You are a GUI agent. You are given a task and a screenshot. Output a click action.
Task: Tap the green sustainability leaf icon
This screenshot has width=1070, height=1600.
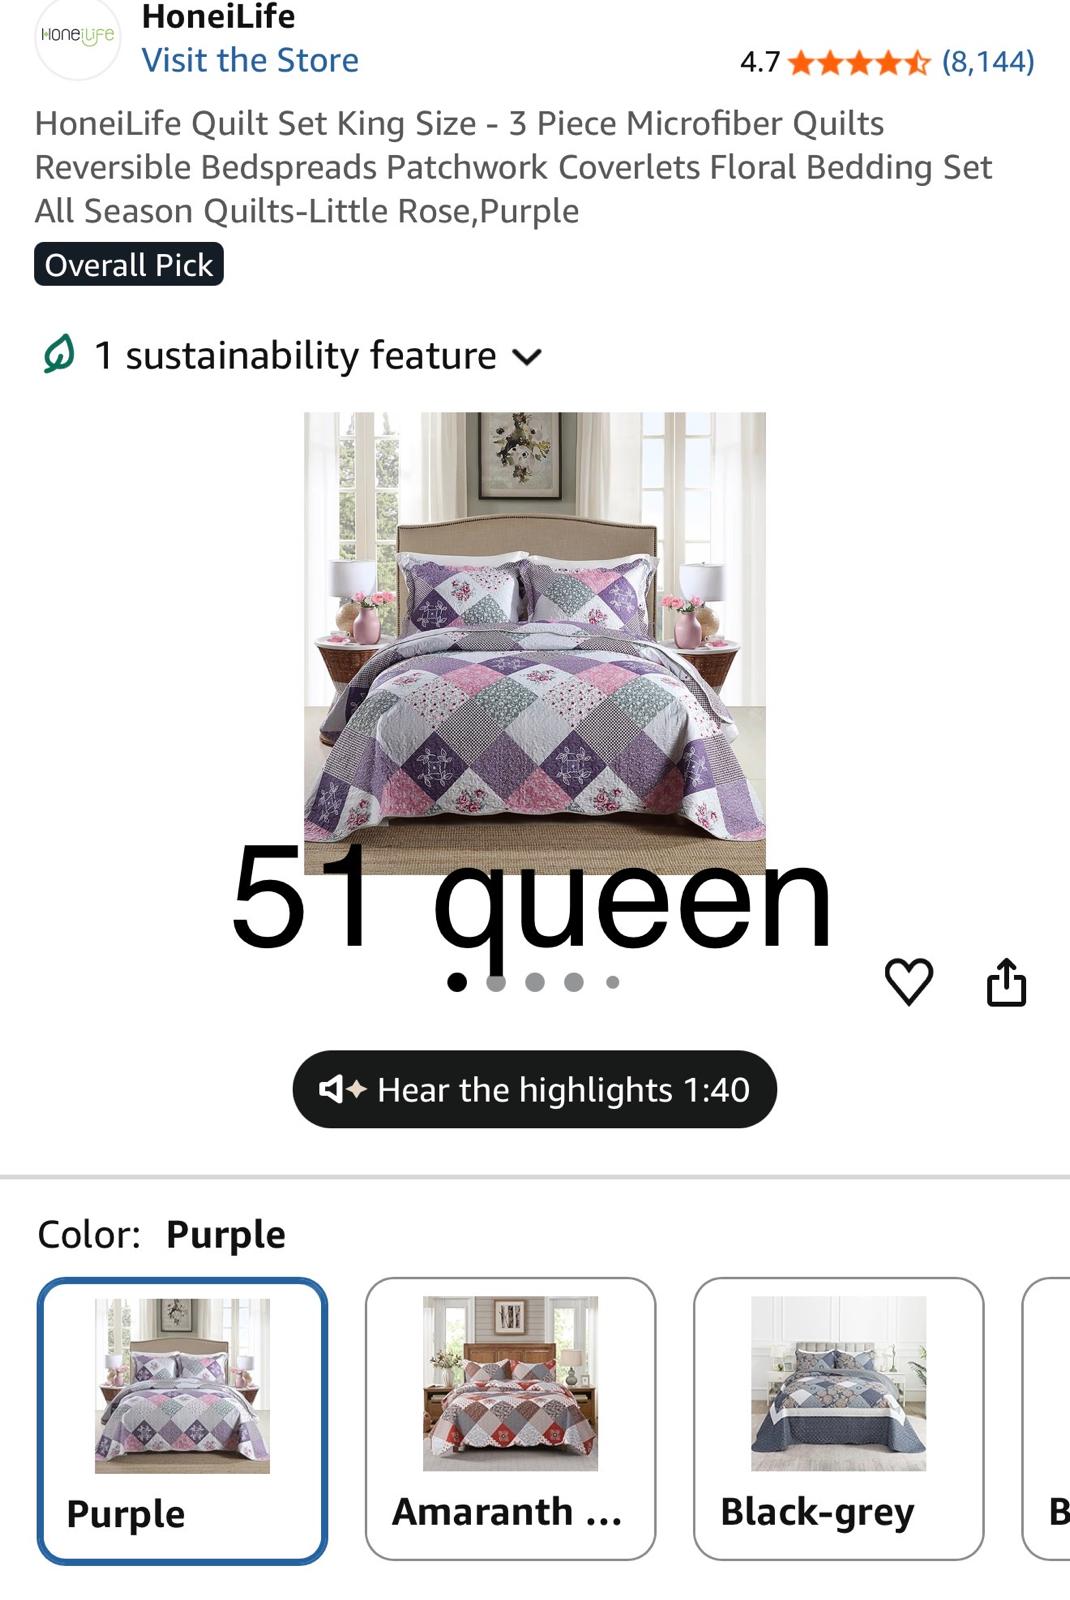pyautogui.click(x=59, y=354)
